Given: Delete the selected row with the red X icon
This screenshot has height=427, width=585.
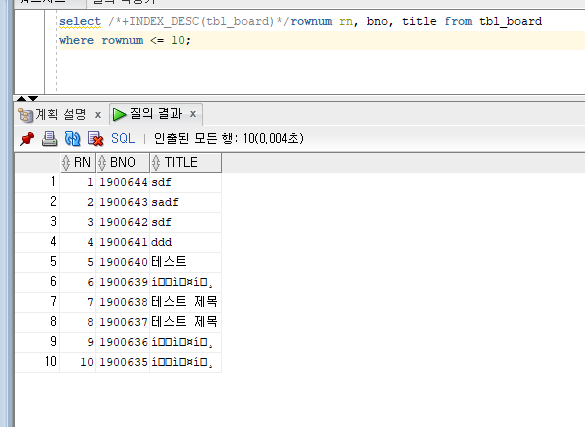Looking at the screenshot, I should (96, 139).
